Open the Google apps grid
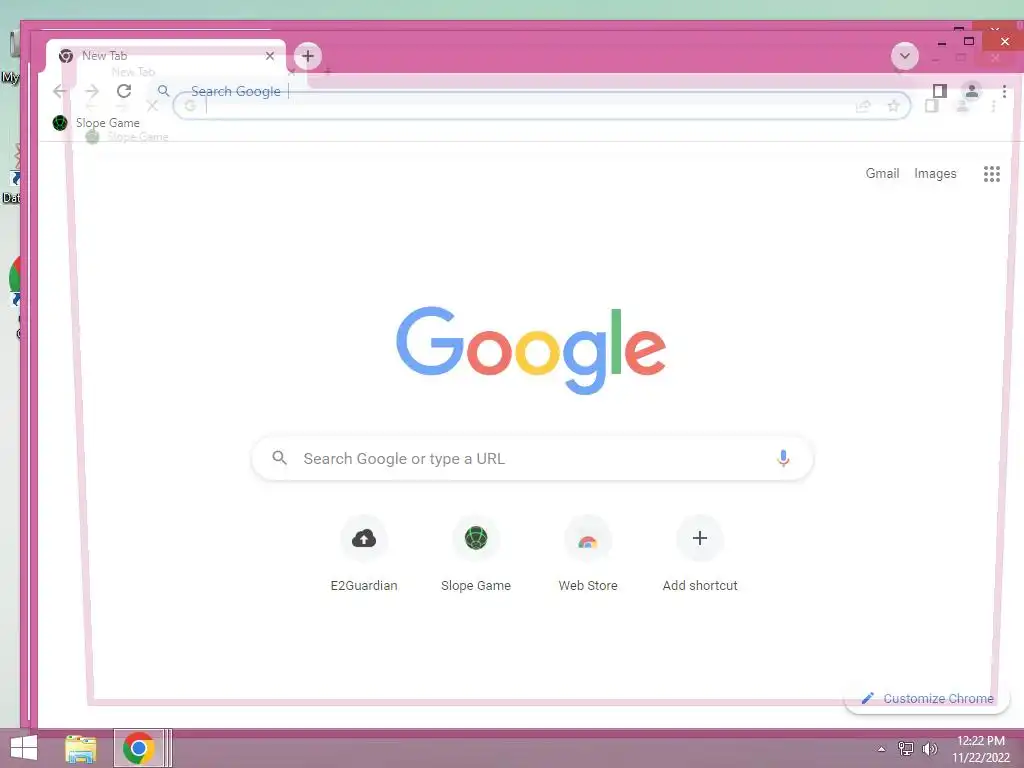 click(x=991, y=174)
